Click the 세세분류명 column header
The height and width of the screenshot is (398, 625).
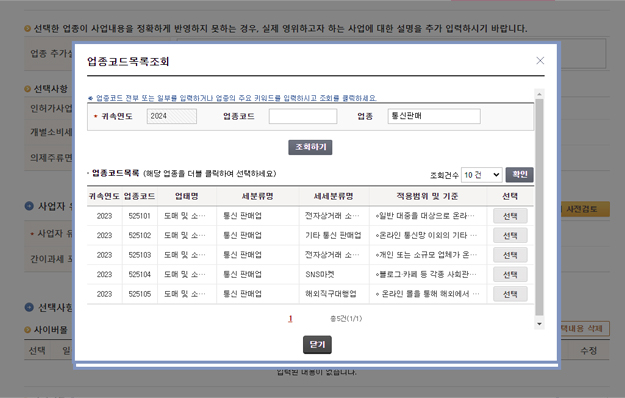333,196
